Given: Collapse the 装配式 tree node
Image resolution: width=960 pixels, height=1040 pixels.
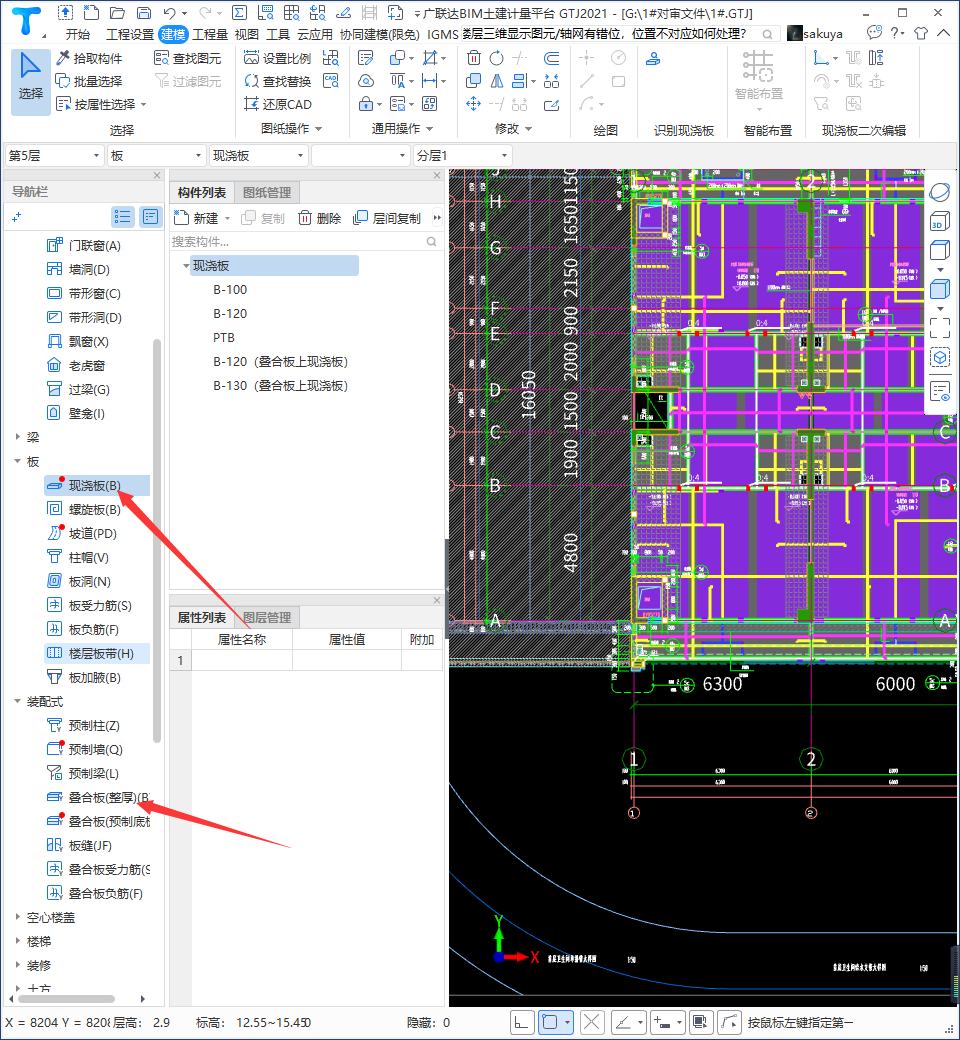Looking at the screenshot, I should (x=18, y=701).
